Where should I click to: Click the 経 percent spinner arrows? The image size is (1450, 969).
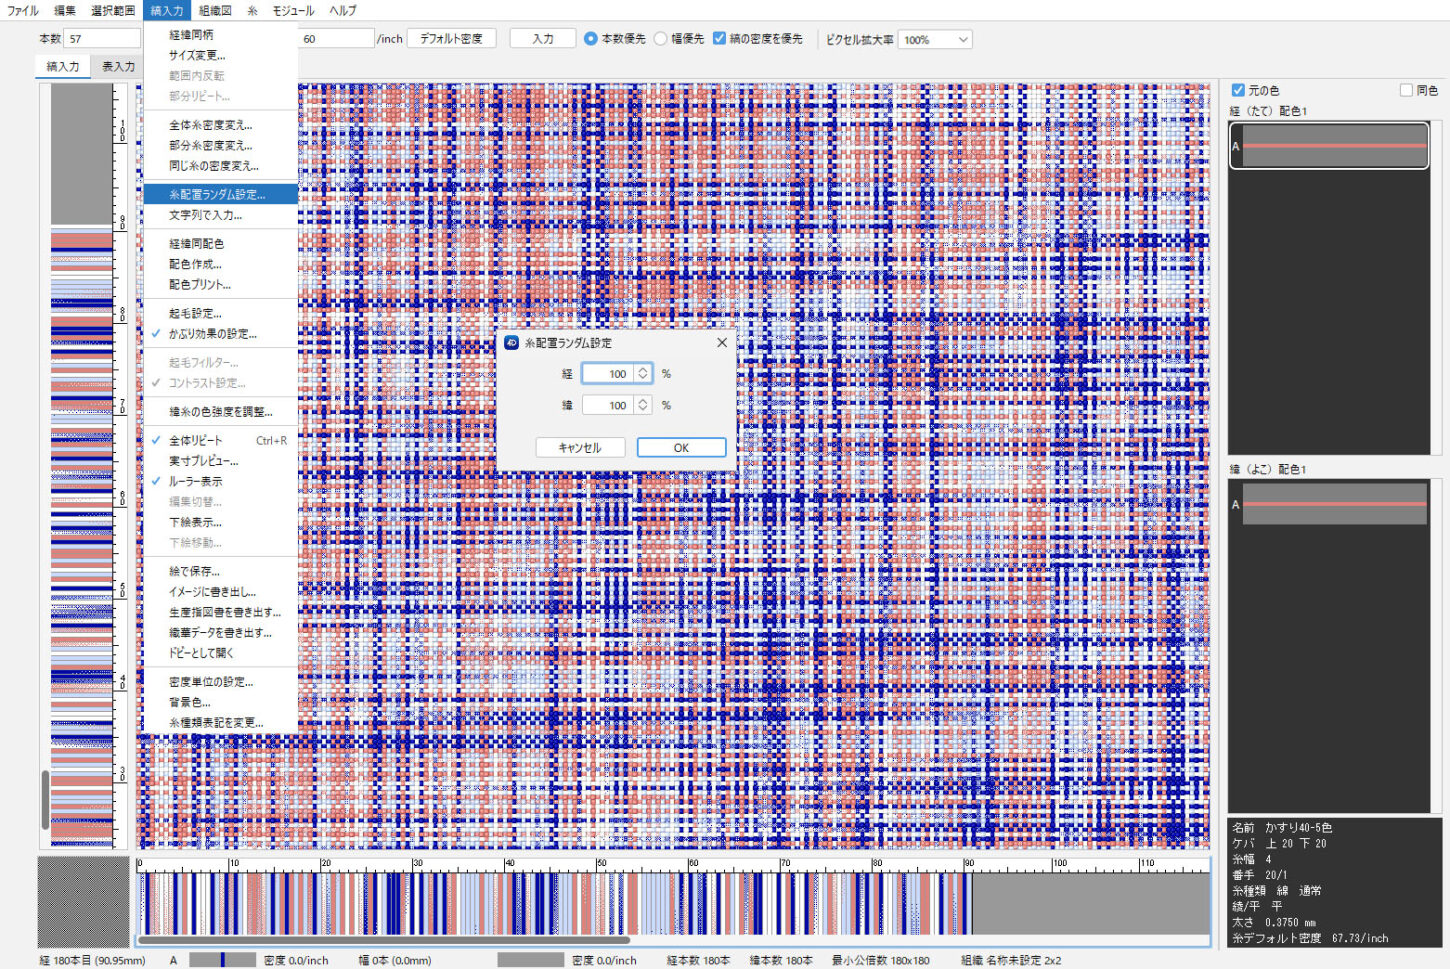(643, 374)
